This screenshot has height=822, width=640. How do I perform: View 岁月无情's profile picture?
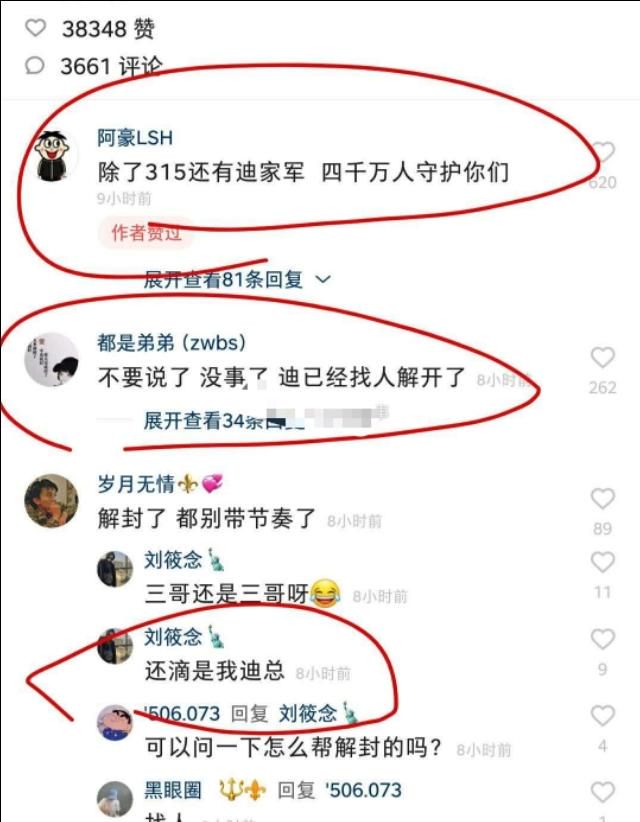point(51,500)
